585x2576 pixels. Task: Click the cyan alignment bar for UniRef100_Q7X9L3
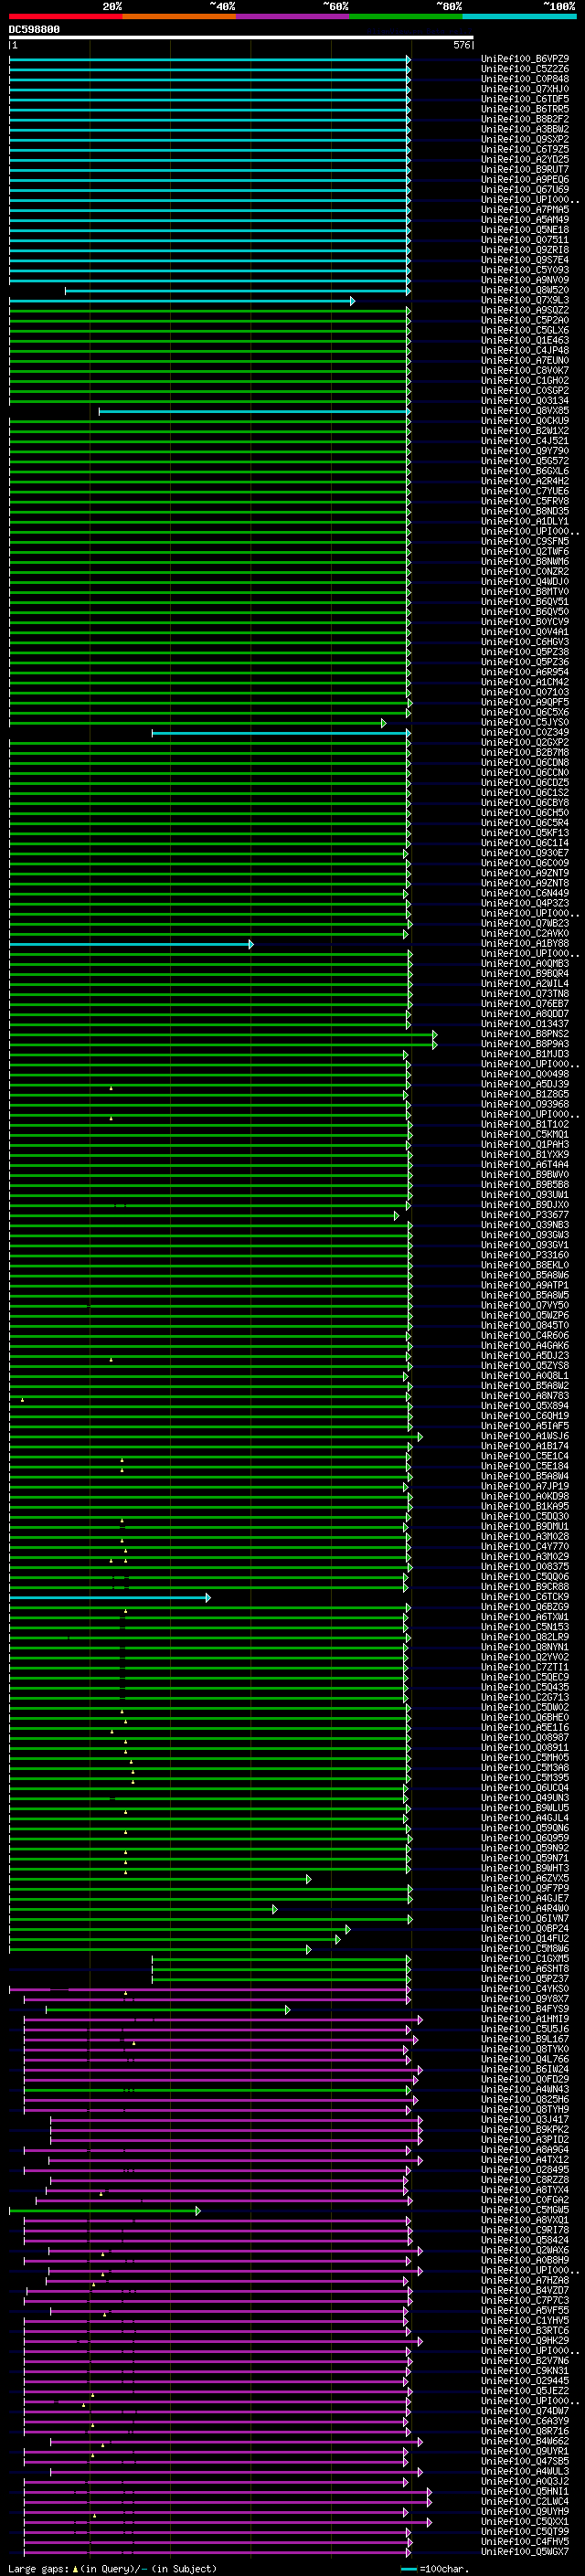[182, 301]
